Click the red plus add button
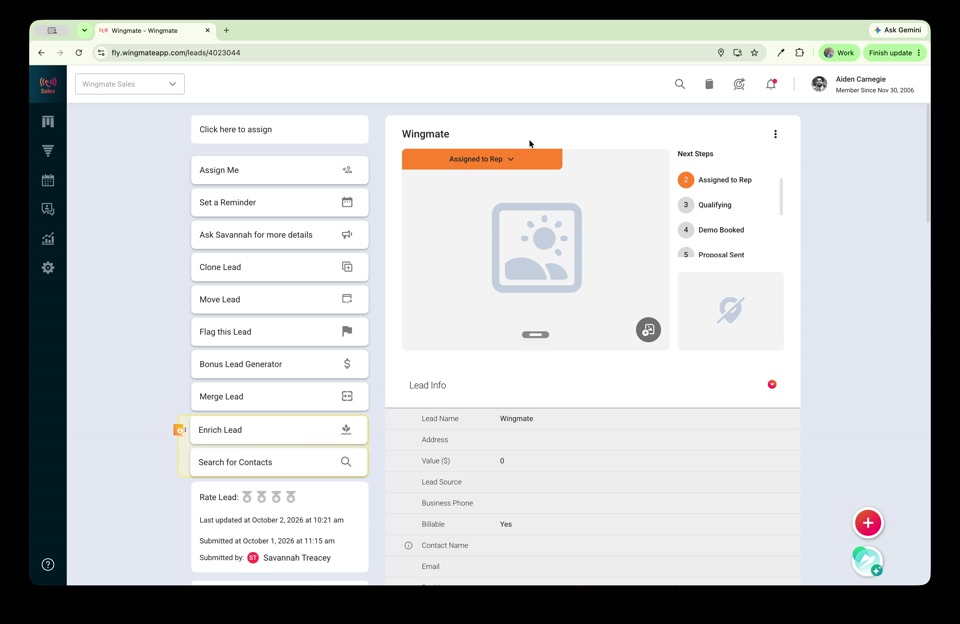The height and width of the screenshot is (624, 960). pos(868,523)
